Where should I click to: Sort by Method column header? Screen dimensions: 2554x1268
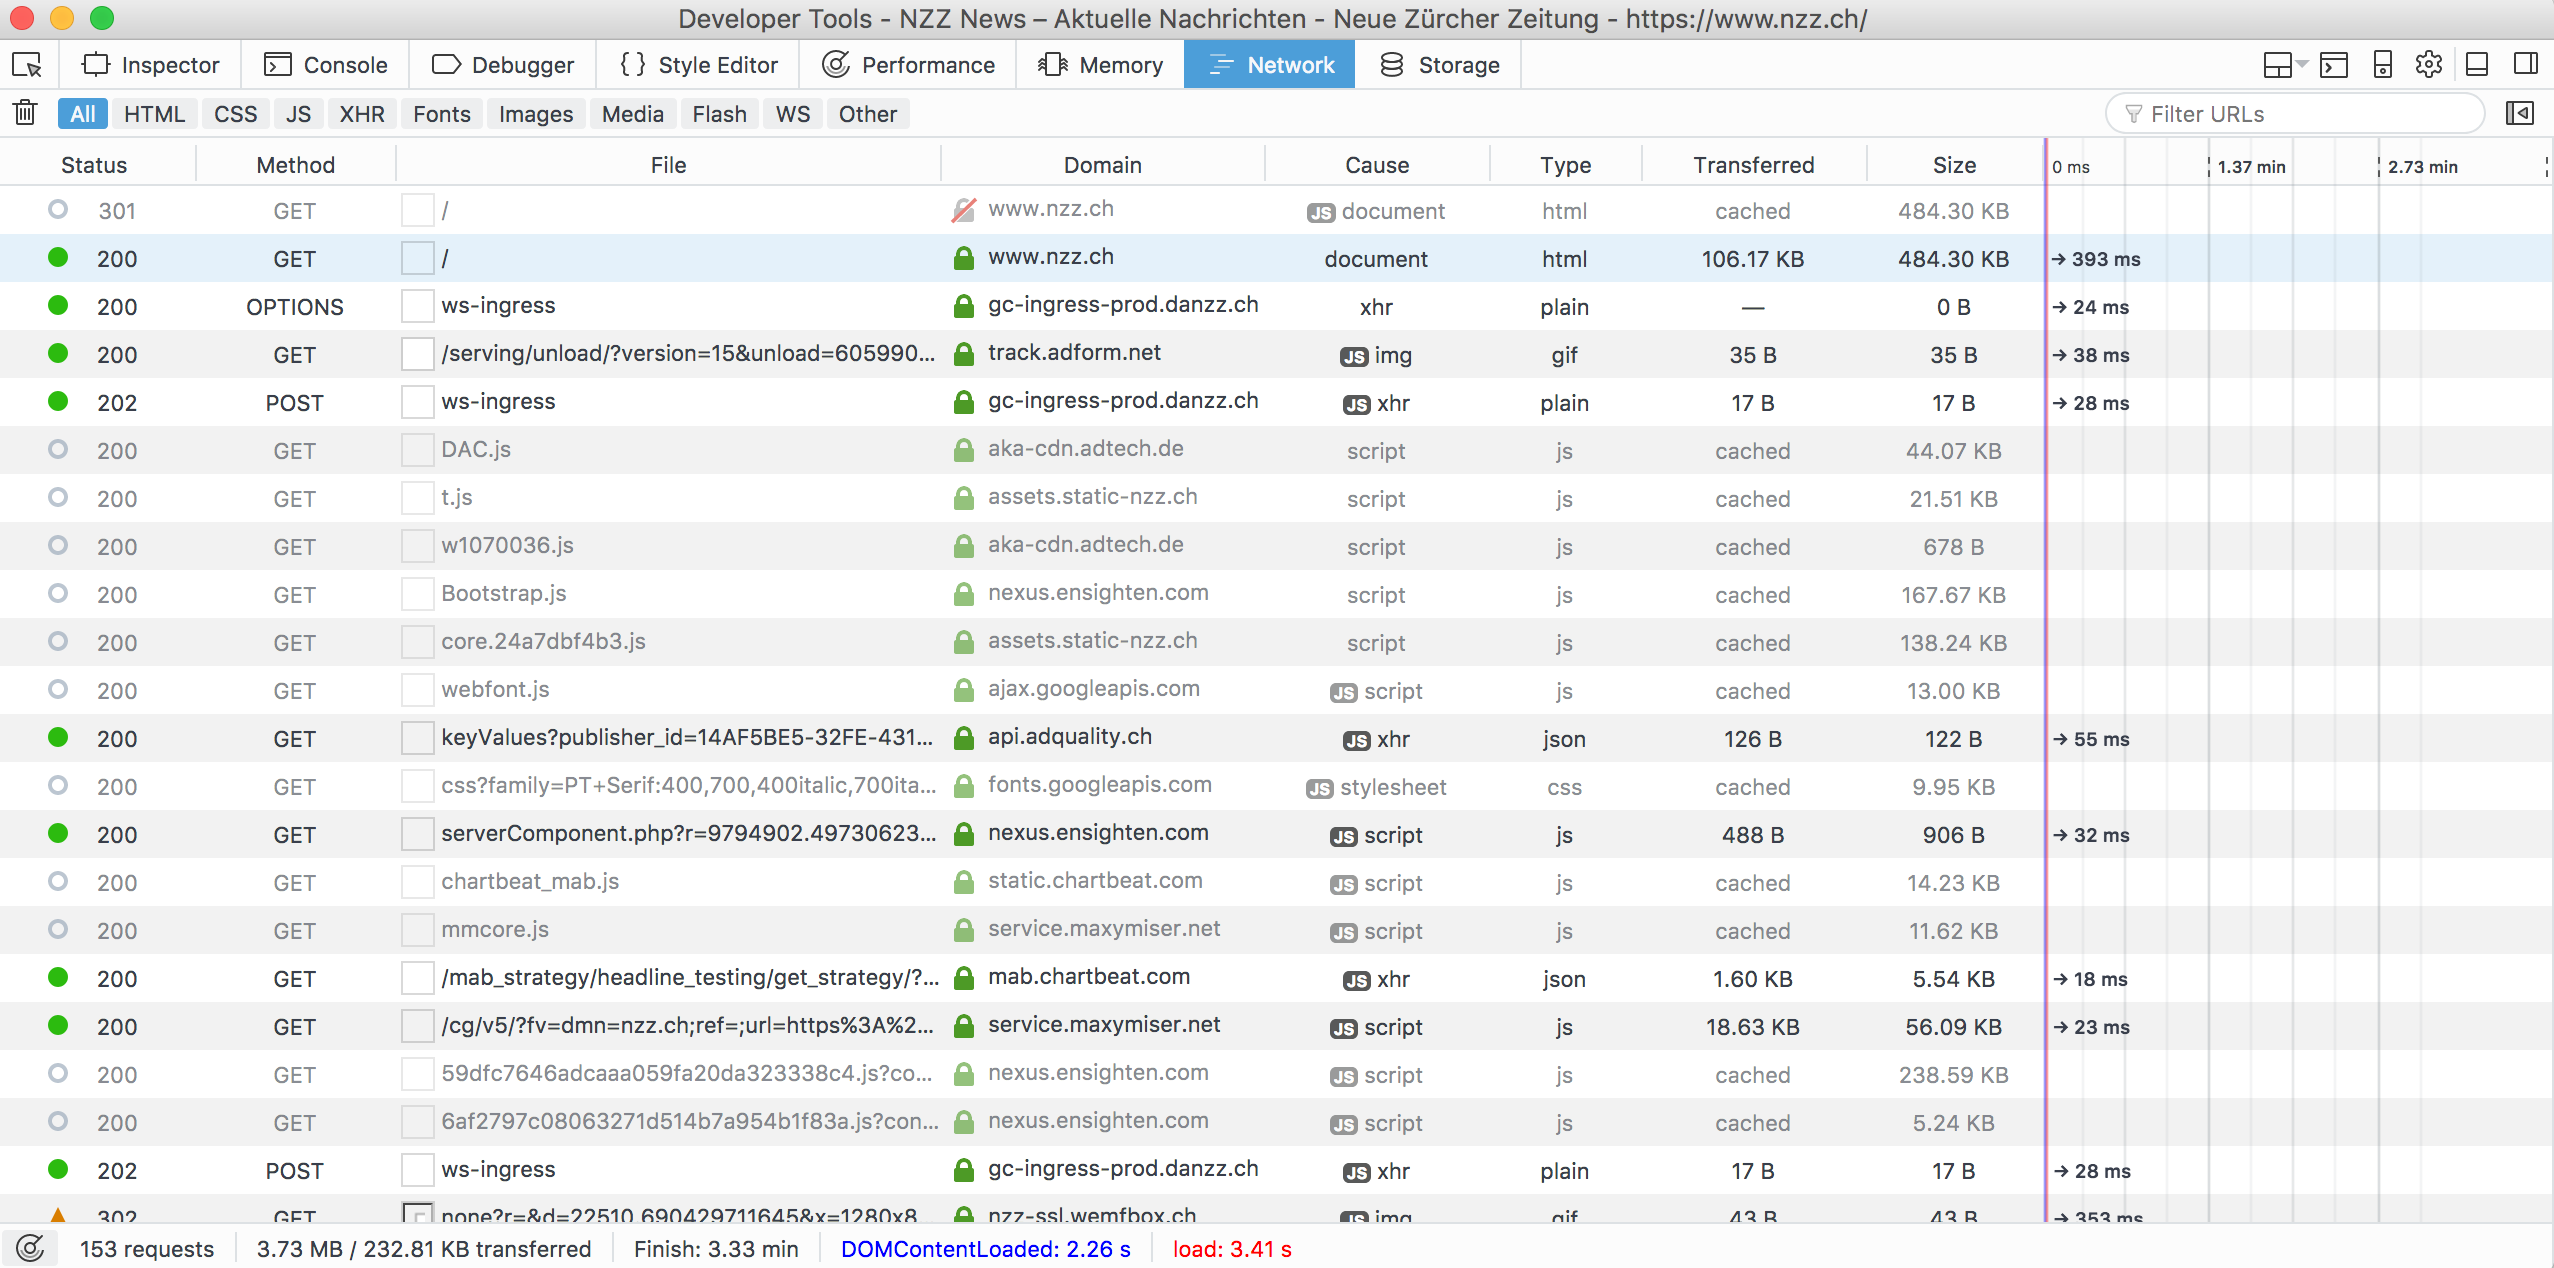[296, 165]
